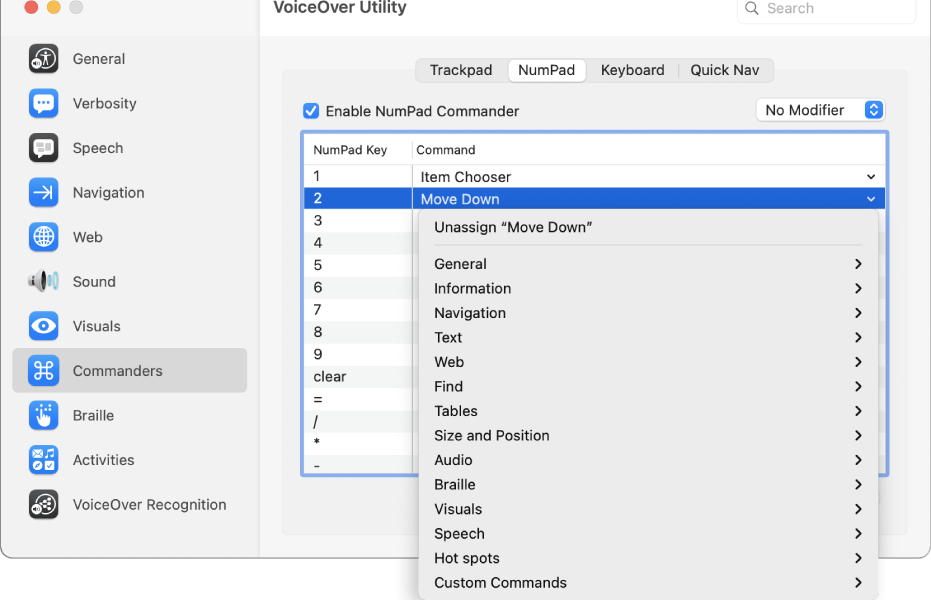Expand the Item Chooser command dropdown arrow
Viewport: 931px width, 600px height.
click(x=870, y=177)
